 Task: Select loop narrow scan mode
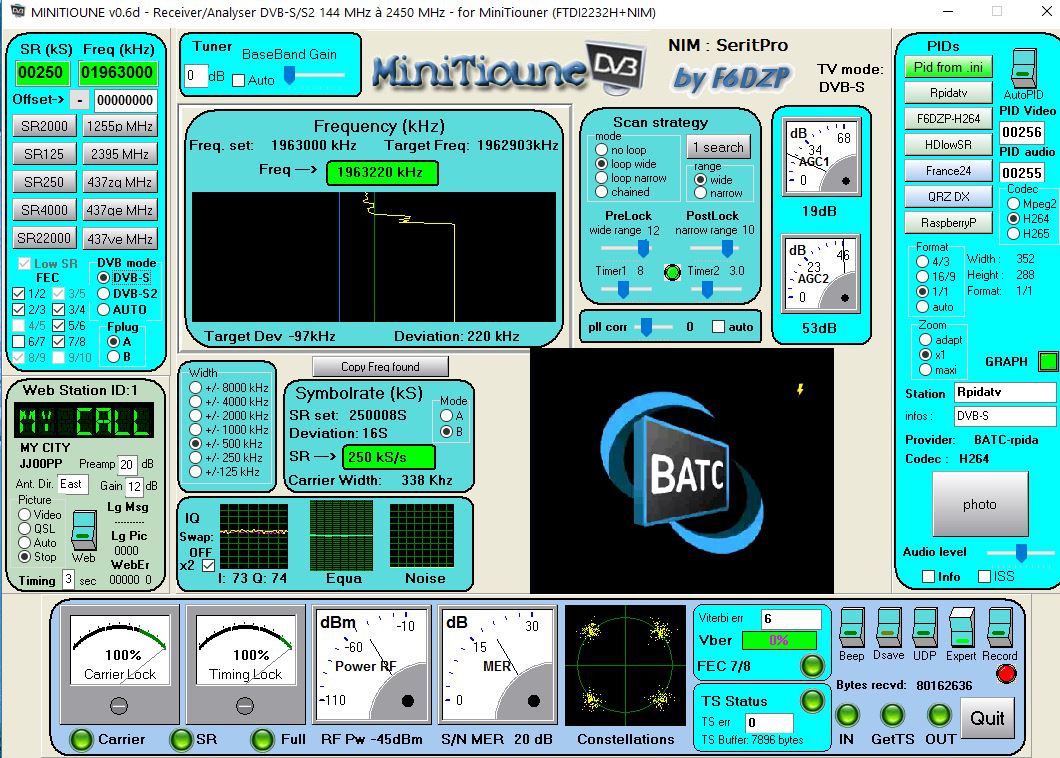tap(602, 178)
